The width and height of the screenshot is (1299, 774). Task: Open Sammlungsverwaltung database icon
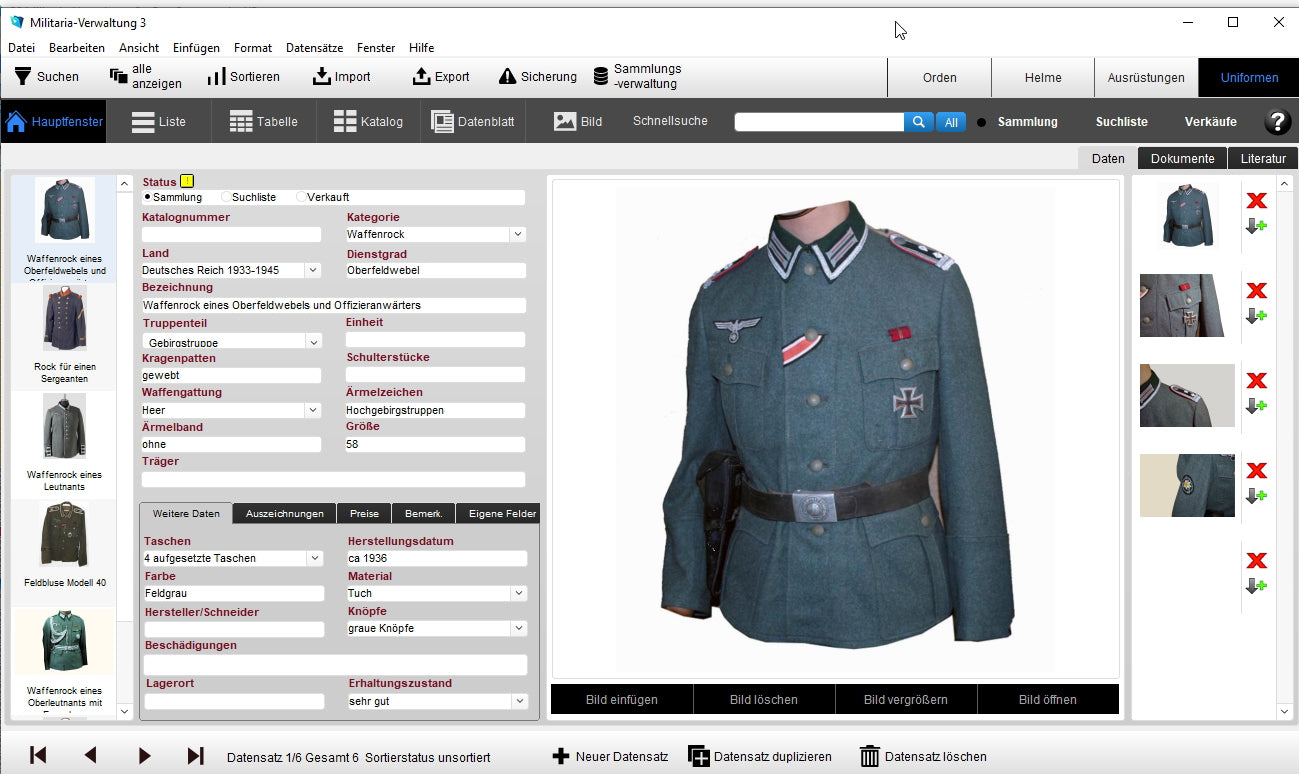[x=601, y=77]
